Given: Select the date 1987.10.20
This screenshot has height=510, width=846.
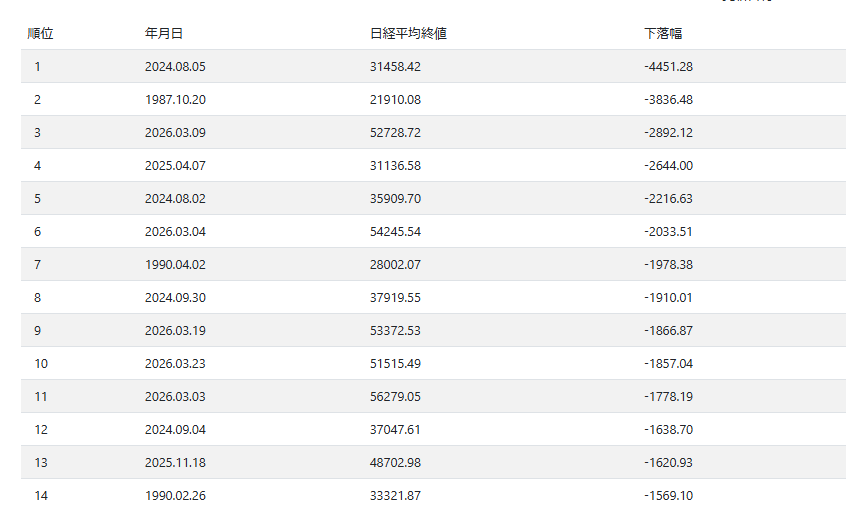Looking at the screenshot, I should pyautogui.click(x=175, y=99).
